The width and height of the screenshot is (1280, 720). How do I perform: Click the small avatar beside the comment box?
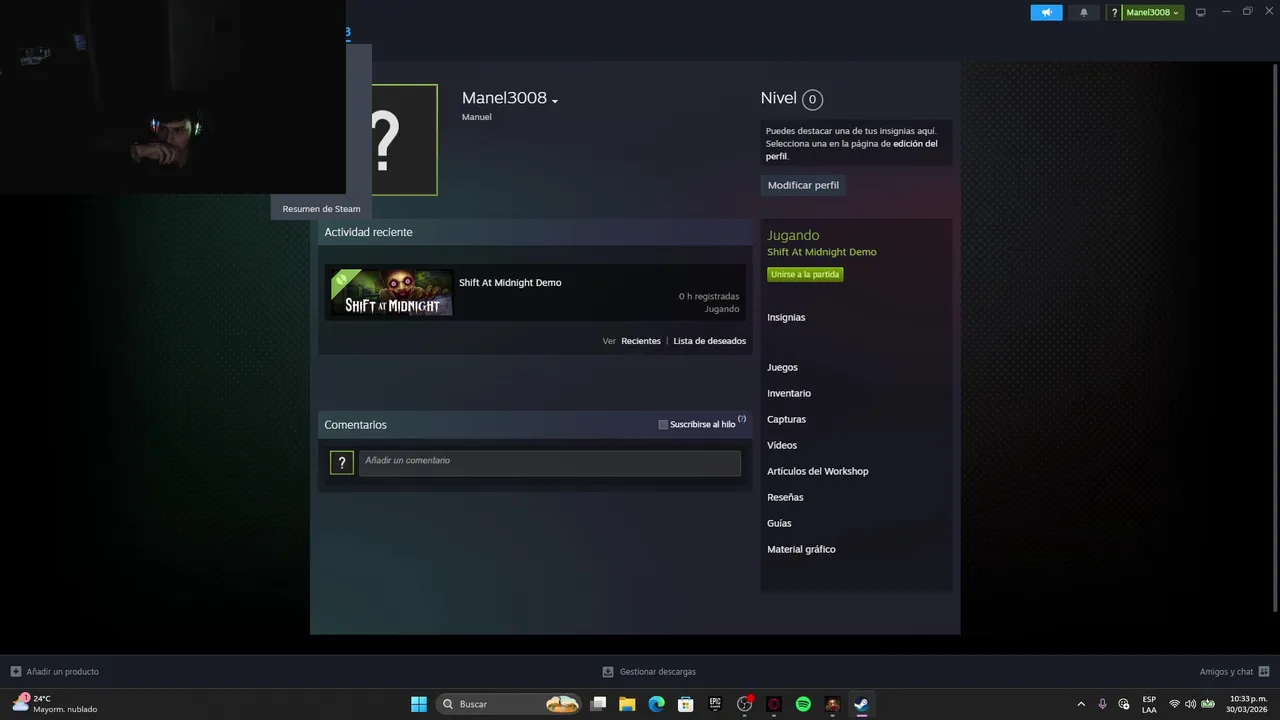click(x=342, y=462)
